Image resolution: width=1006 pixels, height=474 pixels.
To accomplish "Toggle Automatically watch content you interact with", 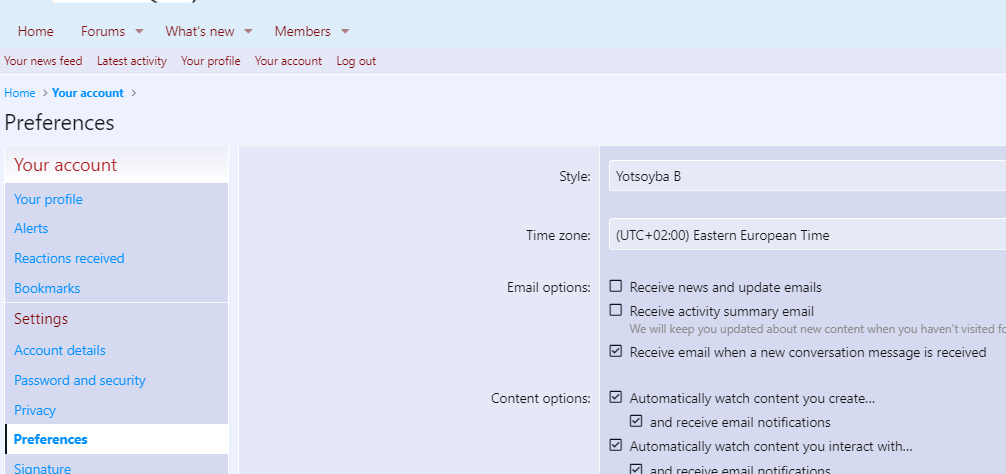I will pos(616,446).
